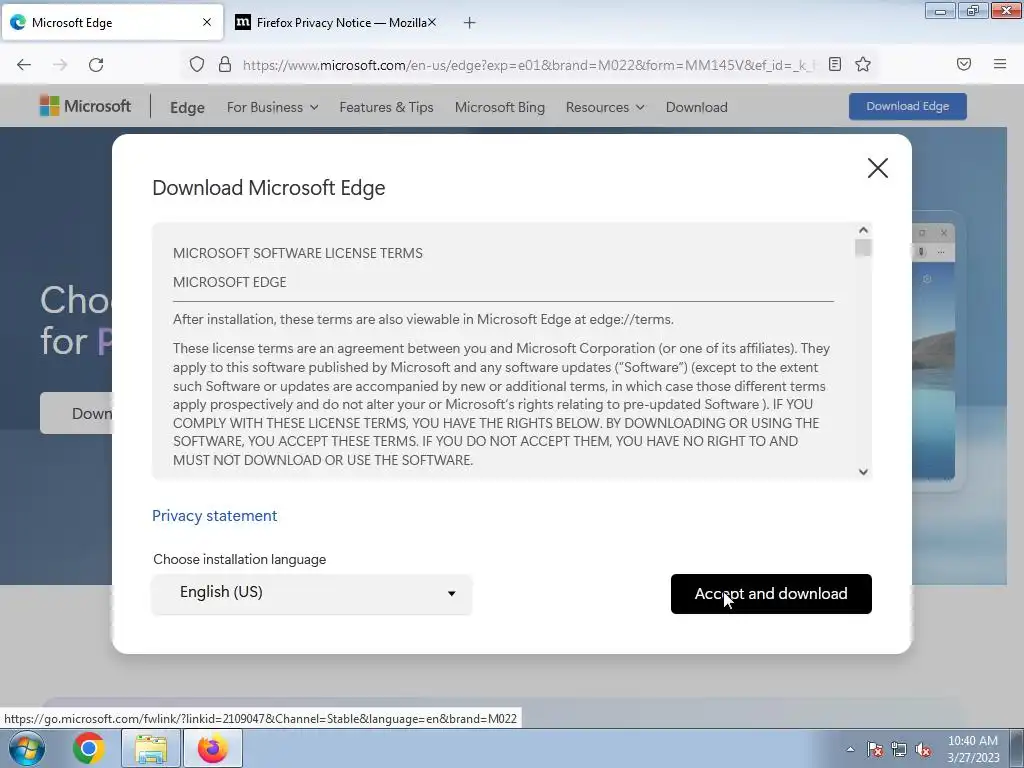This screenshot has width=1024, height=768.
Task: Open the Firefox hamburger menu
Action: [1000, 64]
